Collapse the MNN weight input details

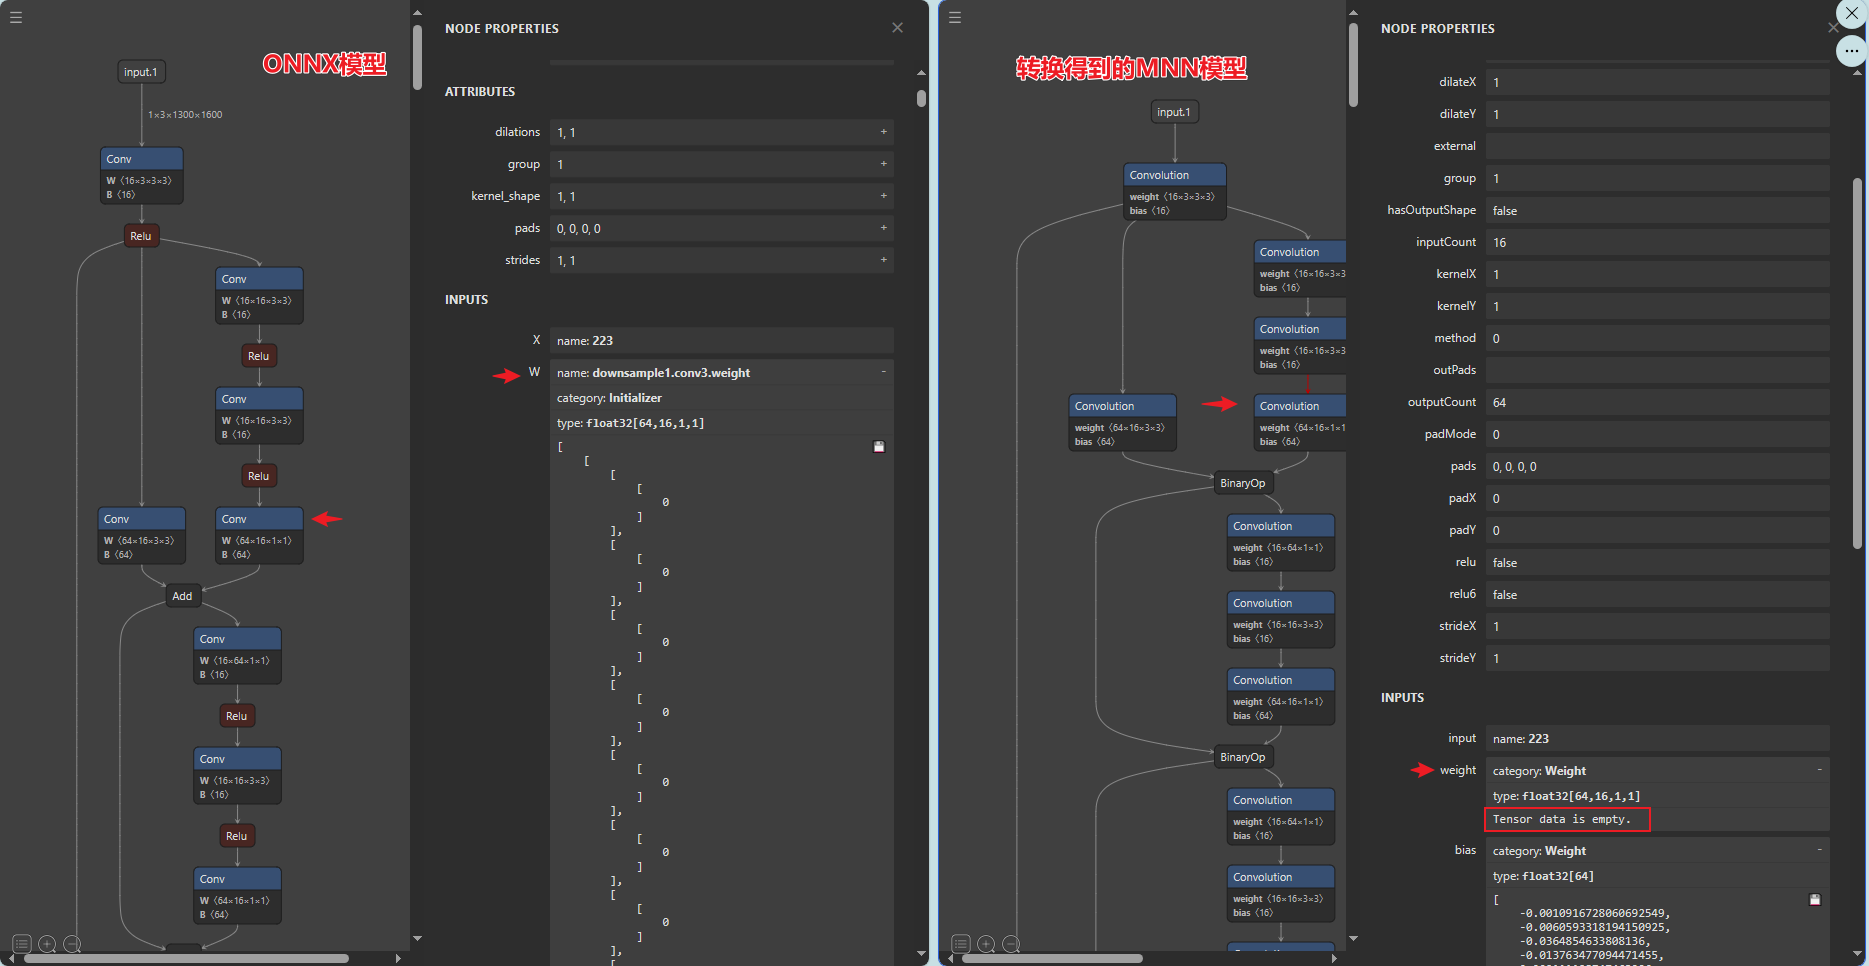1819,770
